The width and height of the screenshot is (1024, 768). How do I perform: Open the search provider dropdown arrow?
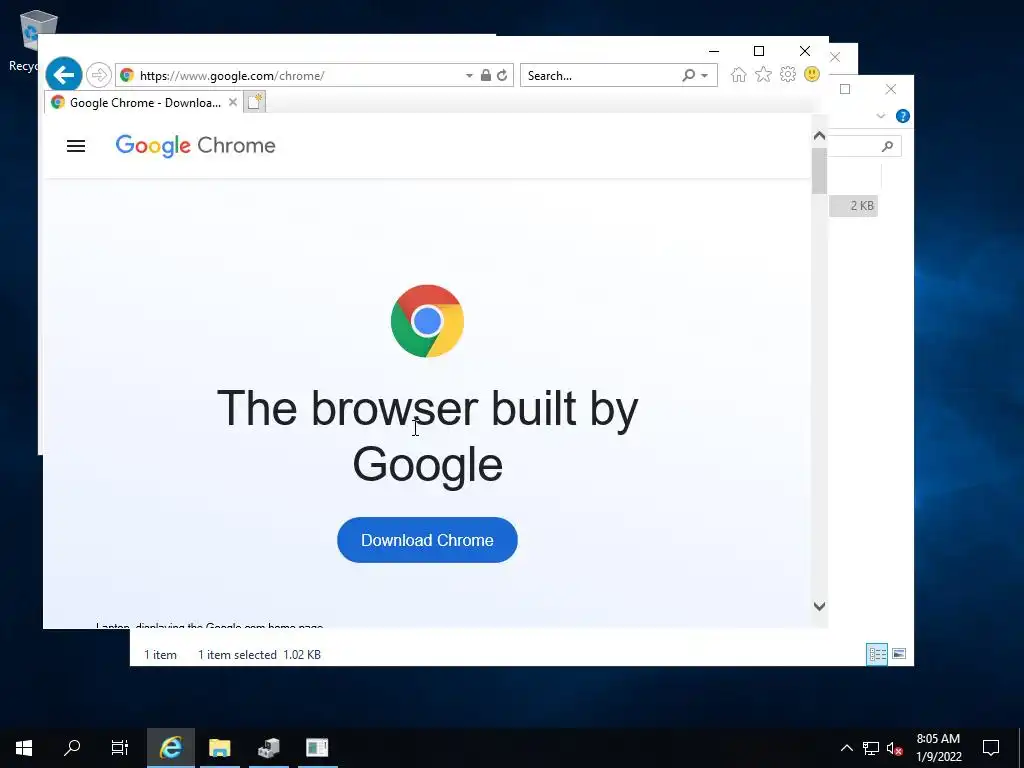point(705,76)
